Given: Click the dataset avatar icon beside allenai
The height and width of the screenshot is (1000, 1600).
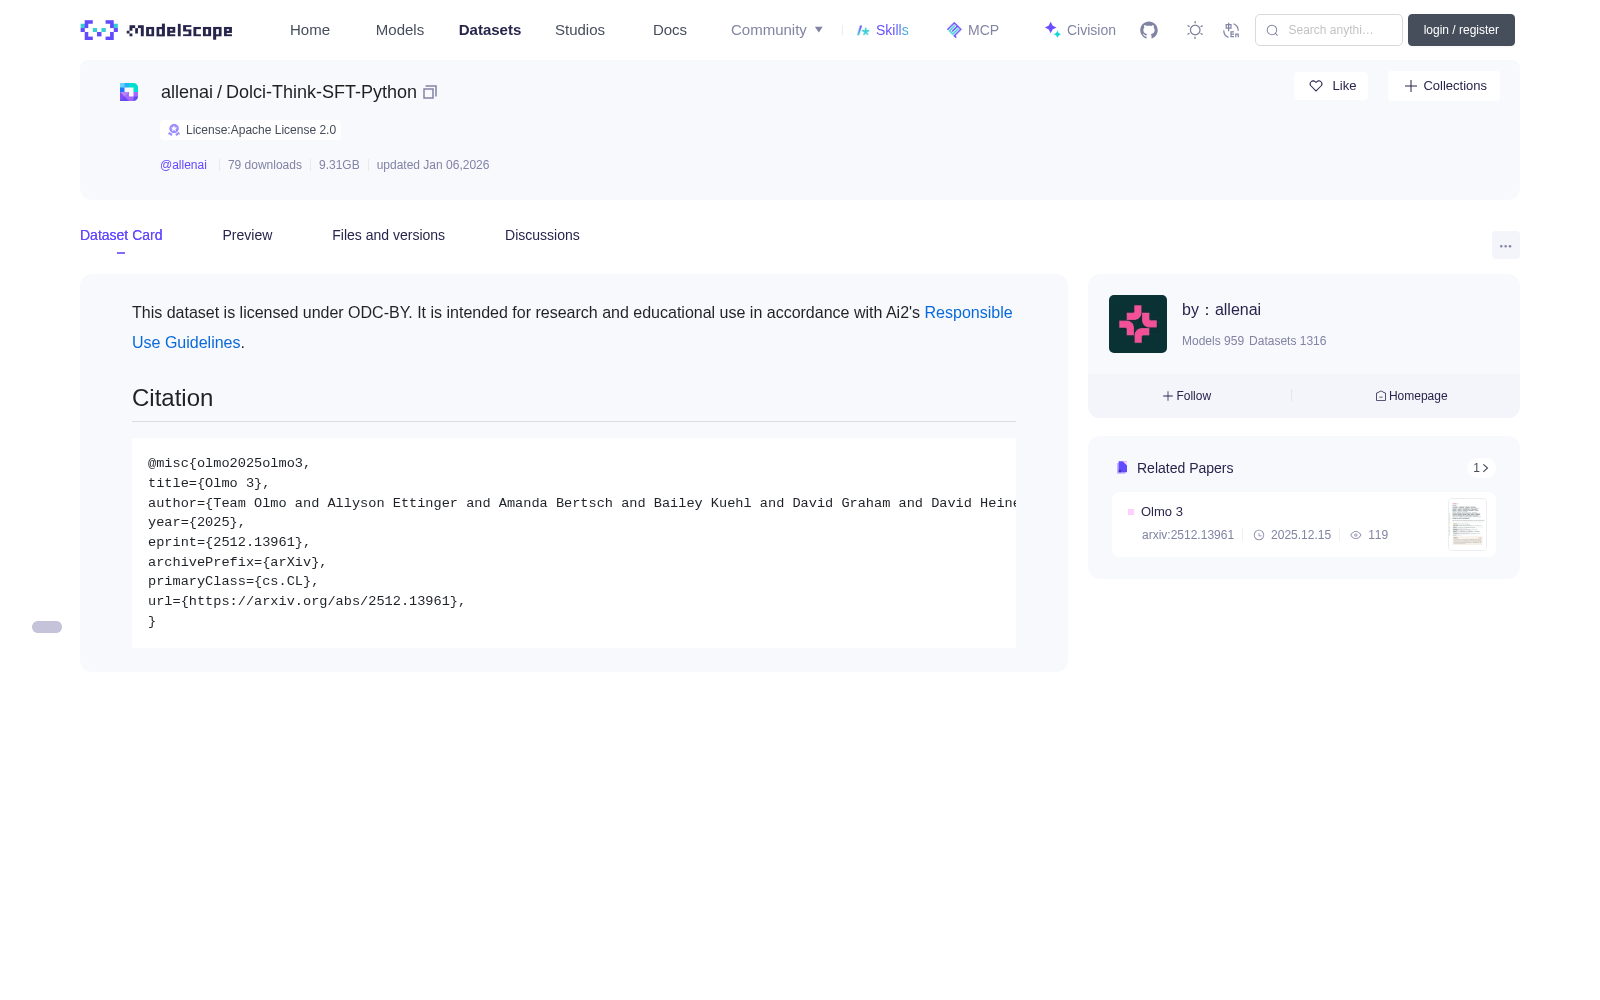Looking at the screenshot, I should tap(129, 92).
